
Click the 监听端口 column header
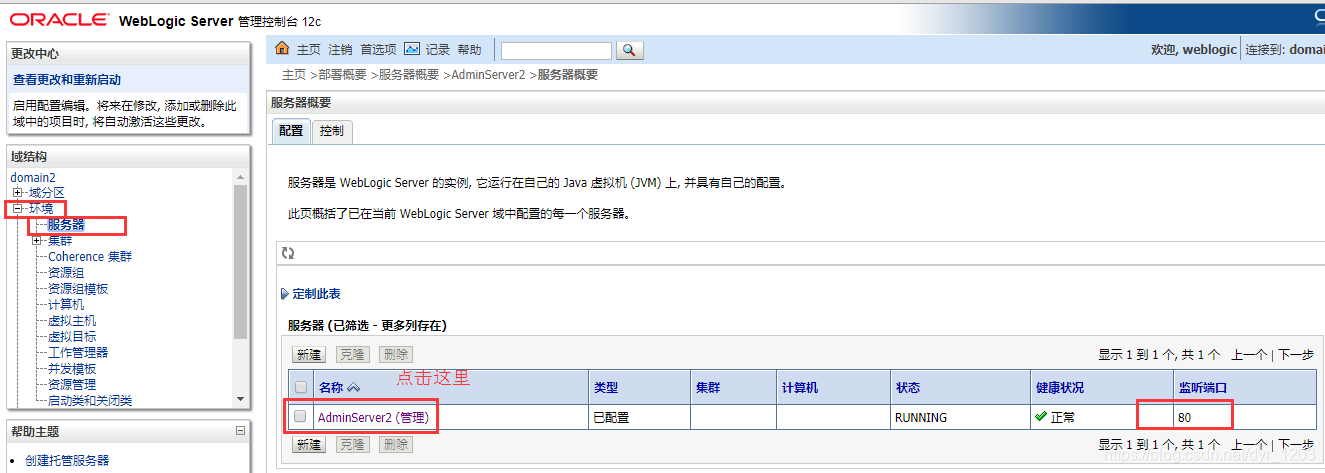click(1202, 388)
